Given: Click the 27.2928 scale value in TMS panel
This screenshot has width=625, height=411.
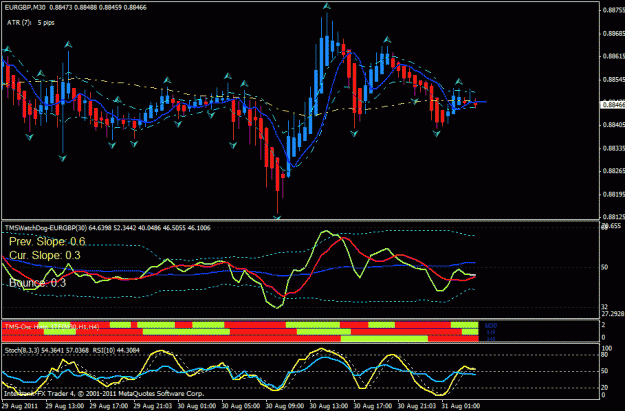Looking at the screenshot, I should 613,314.
